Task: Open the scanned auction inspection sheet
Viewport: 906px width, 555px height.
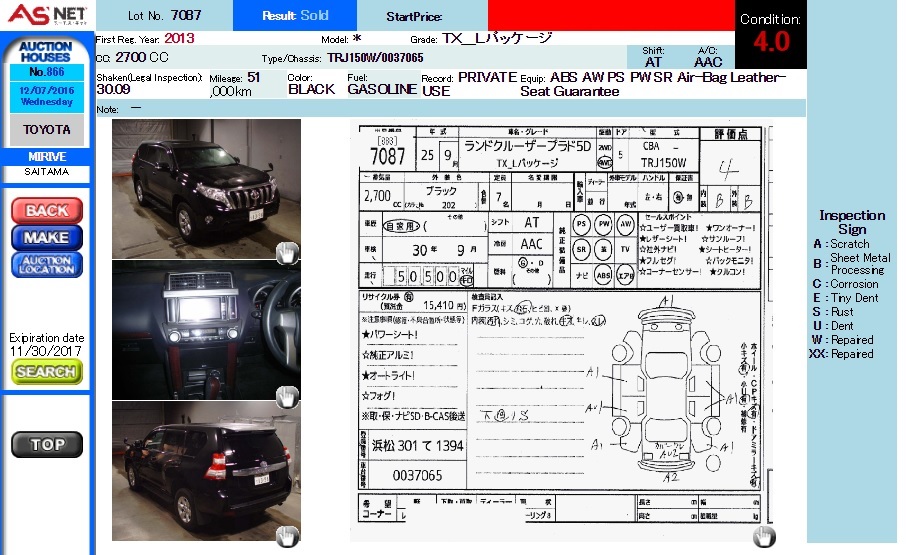Action: (x=561, y=330)
